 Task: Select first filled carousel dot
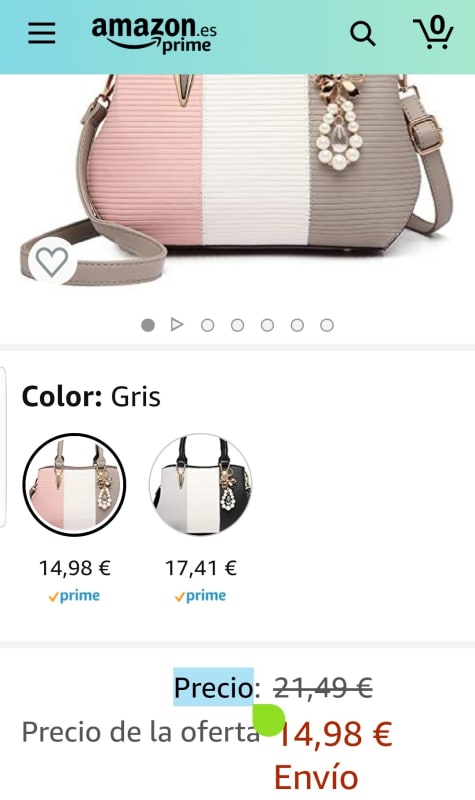coord(148,325)
